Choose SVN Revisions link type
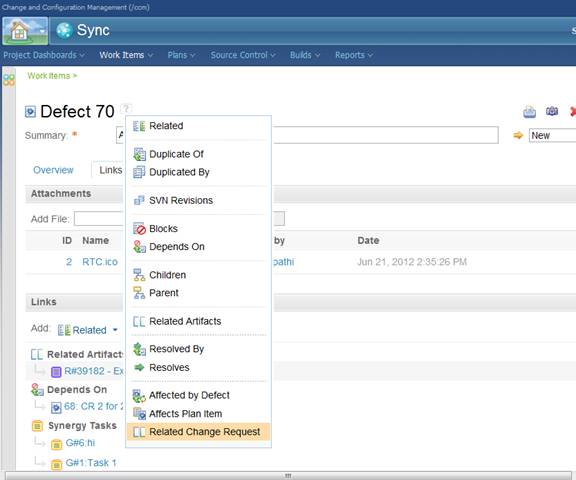Screen dimensions: 576x480 (x=198, y=200)
